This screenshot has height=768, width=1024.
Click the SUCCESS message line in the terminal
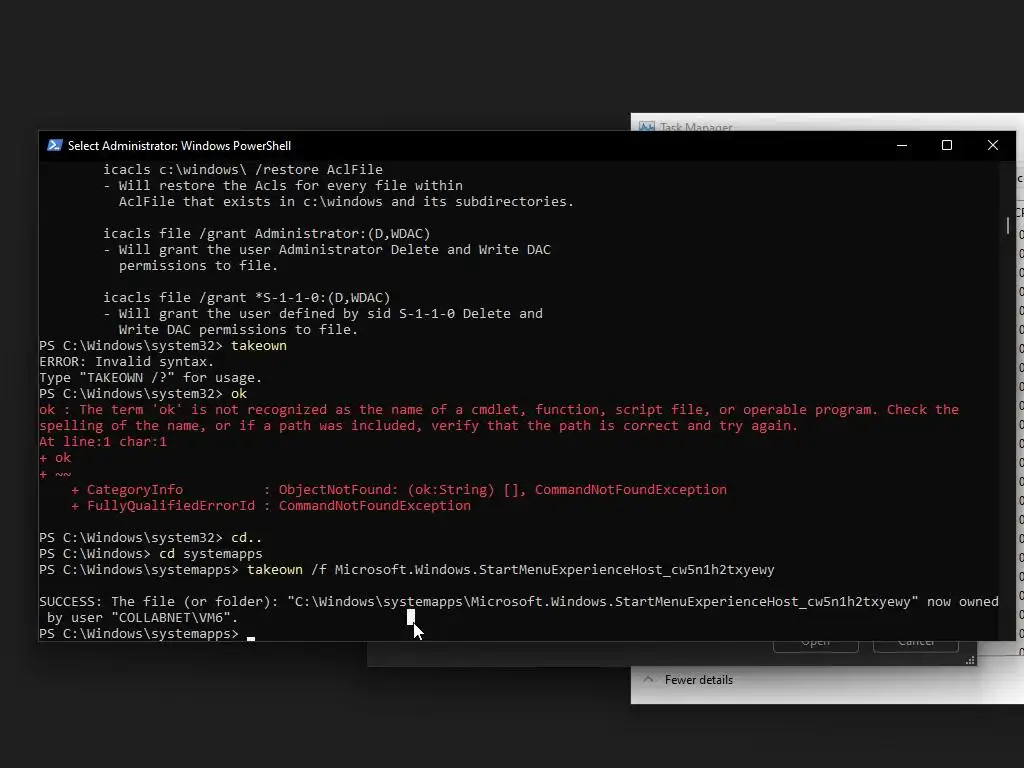click(x=519, y=601)
